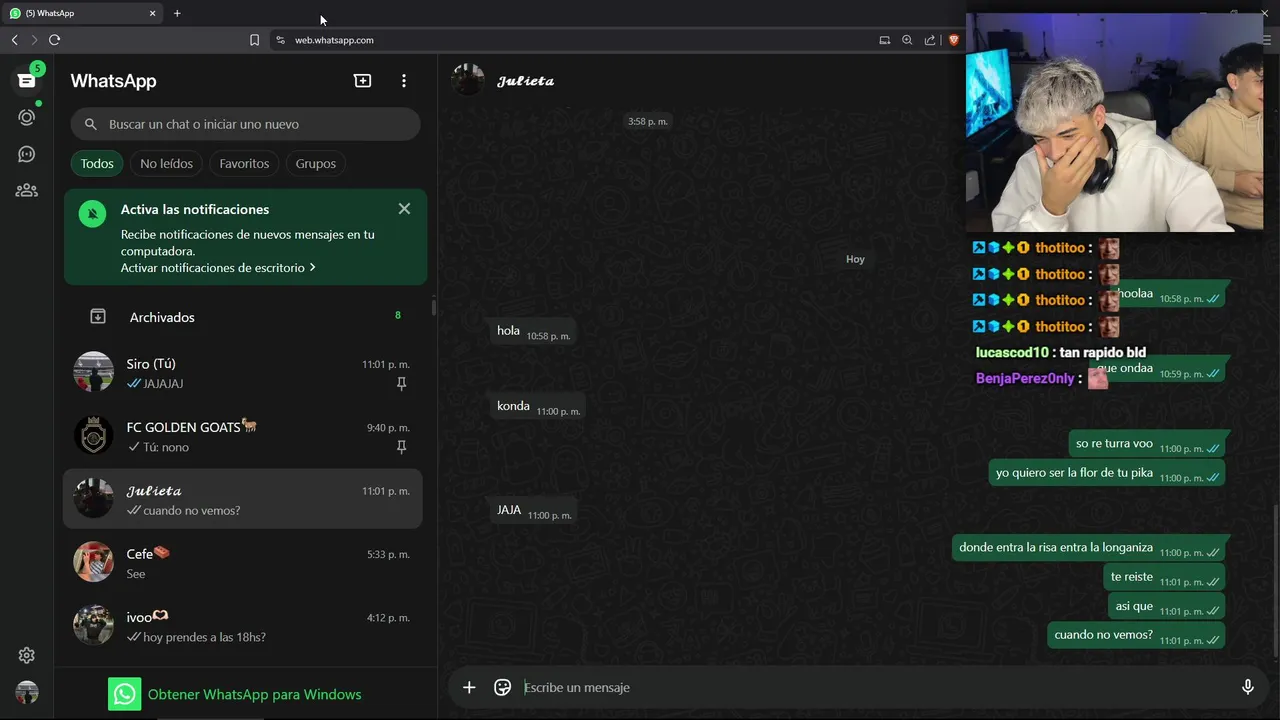Open the profile avatar at the sidebar bottom
The height and width of the screenshot is (720, 1280).
(27, 692)
